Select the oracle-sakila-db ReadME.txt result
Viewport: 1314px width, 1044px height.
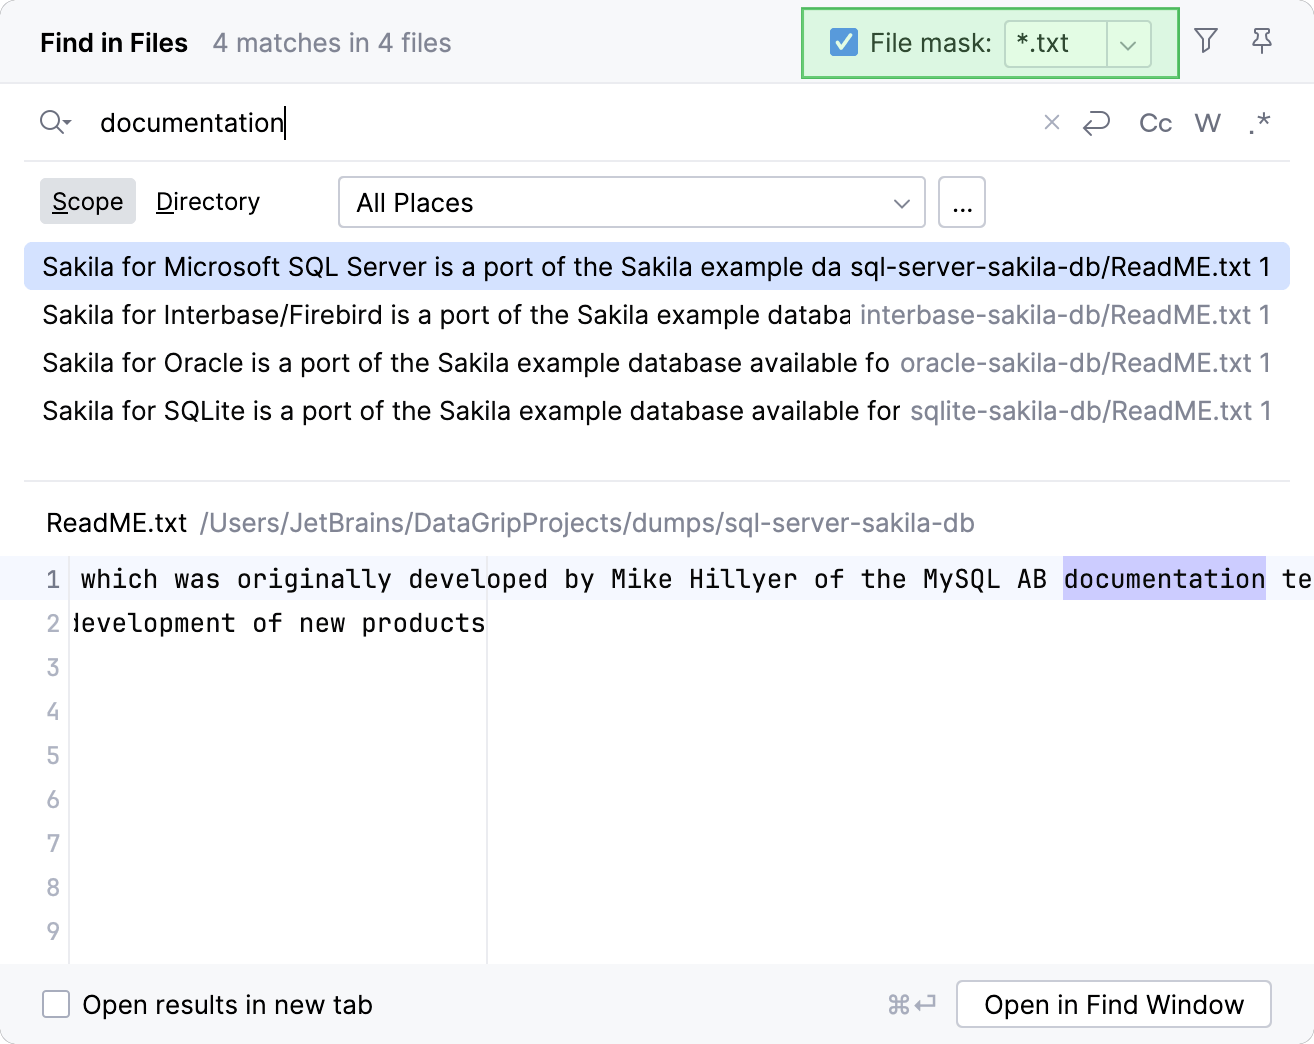(x=400, y=362)
